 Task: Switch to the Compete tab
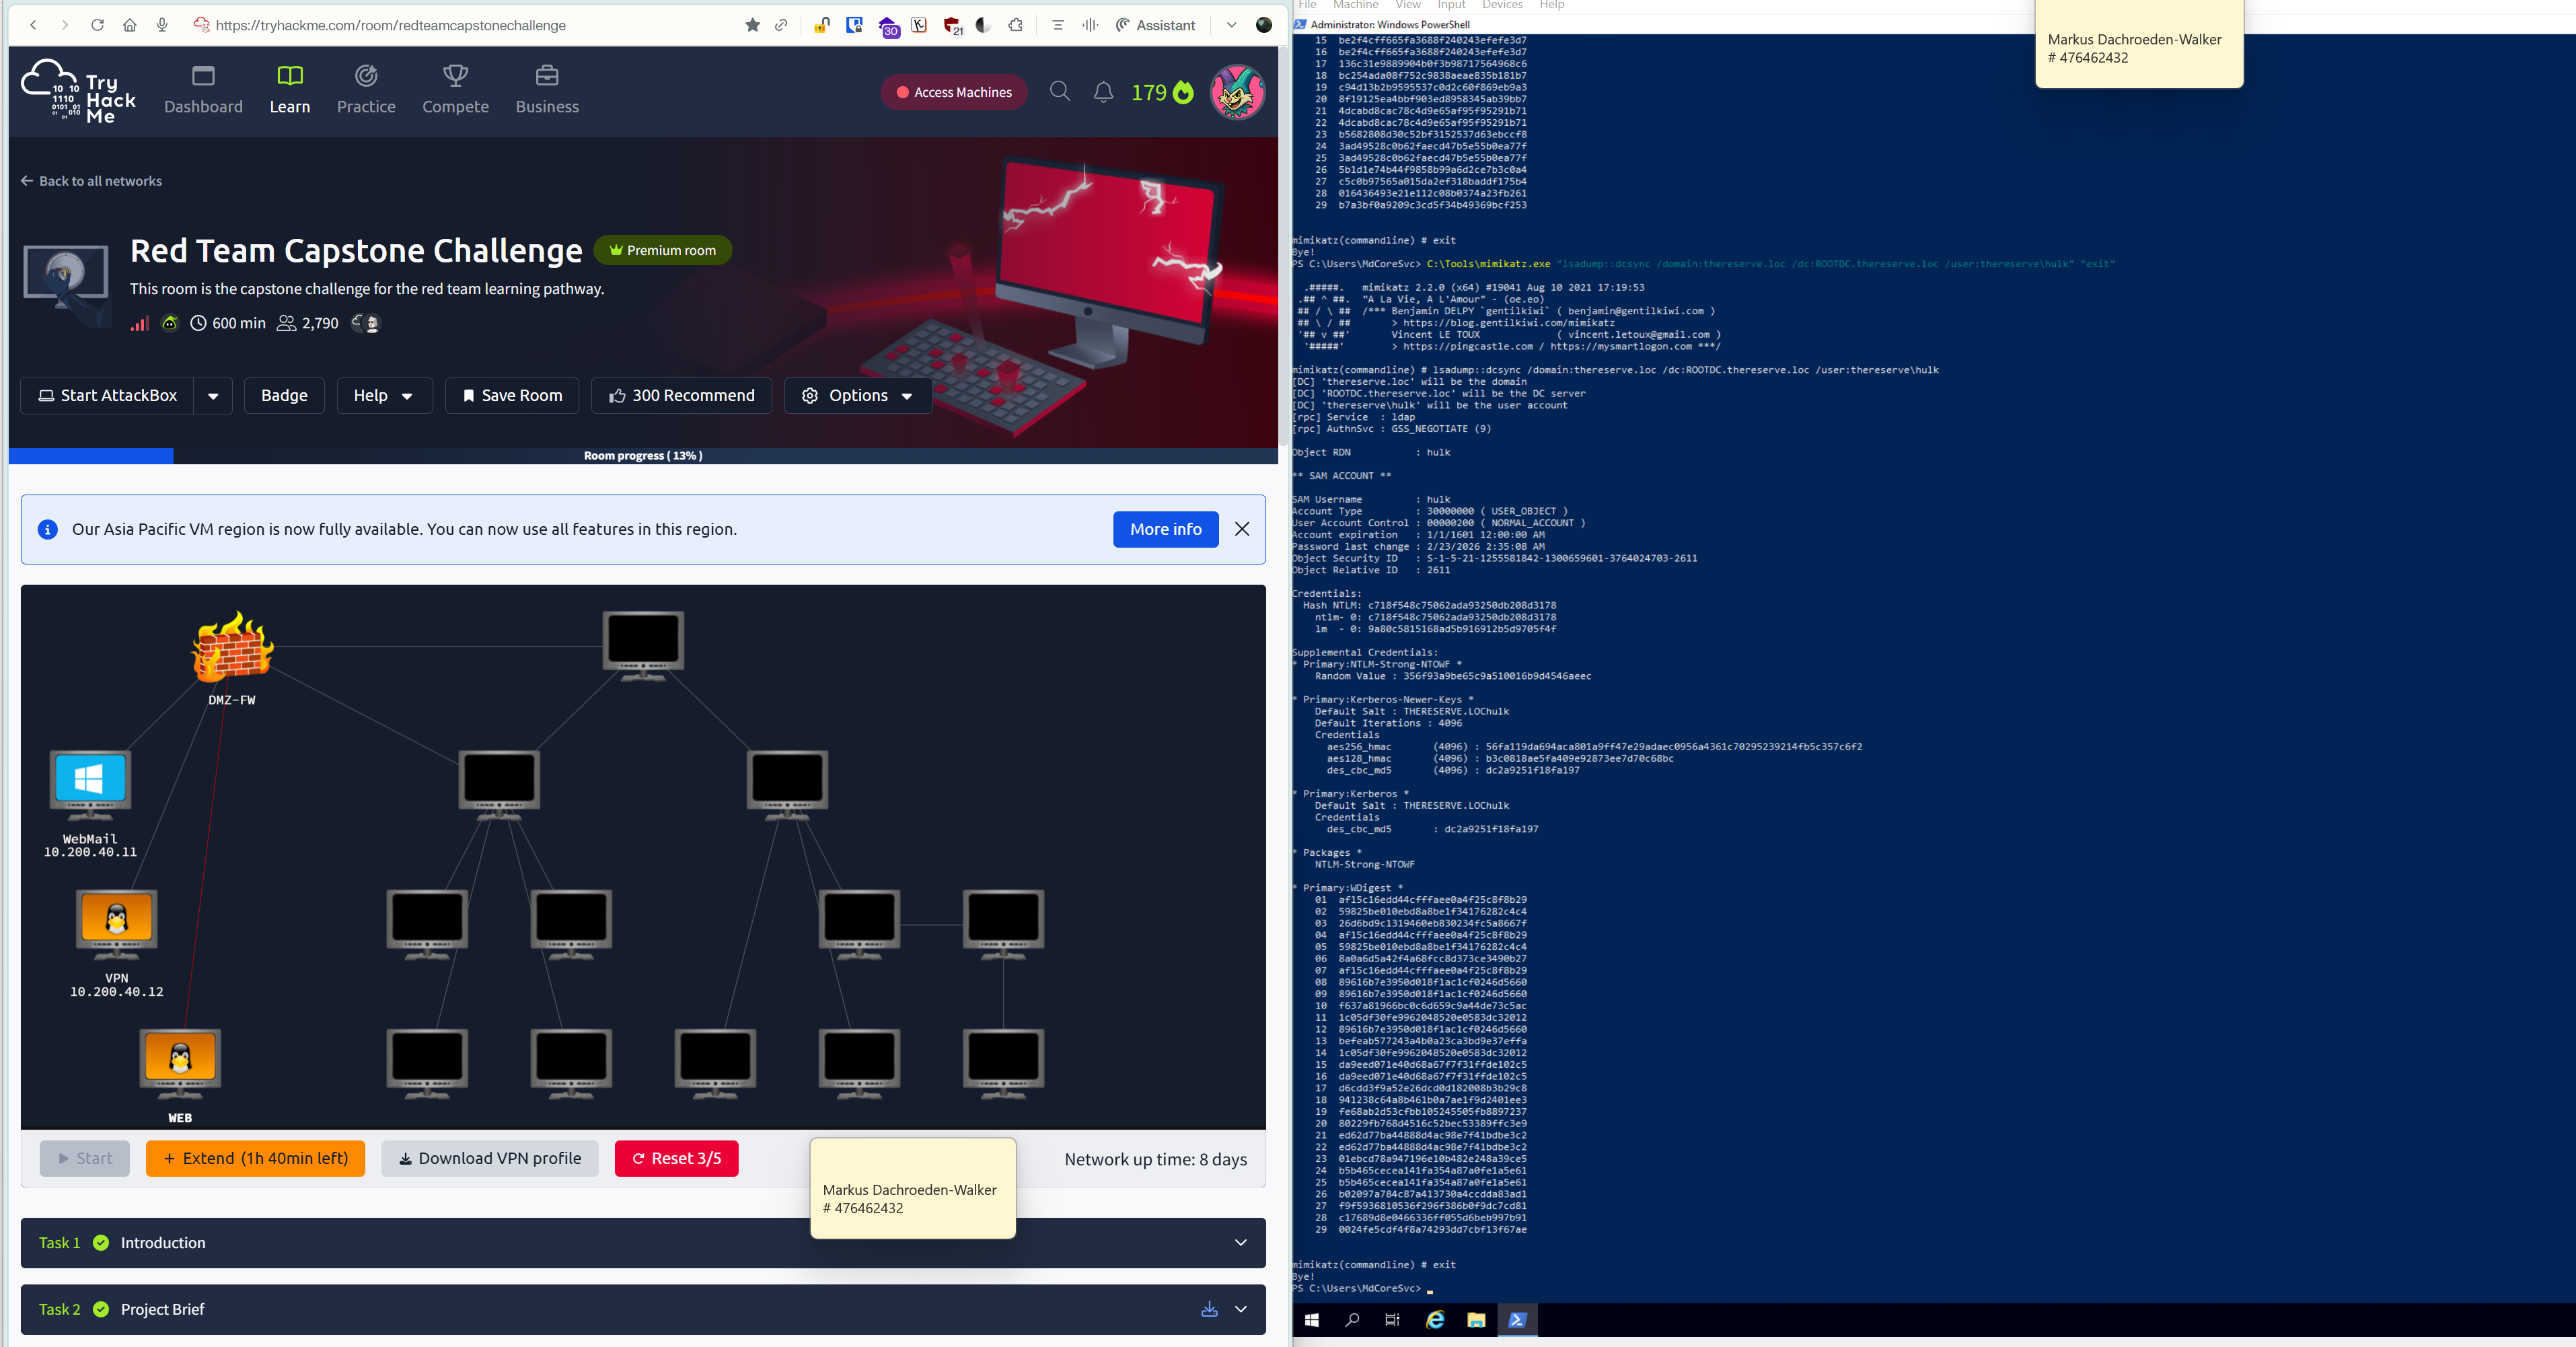pyautogui.click(x=455, y=90)
